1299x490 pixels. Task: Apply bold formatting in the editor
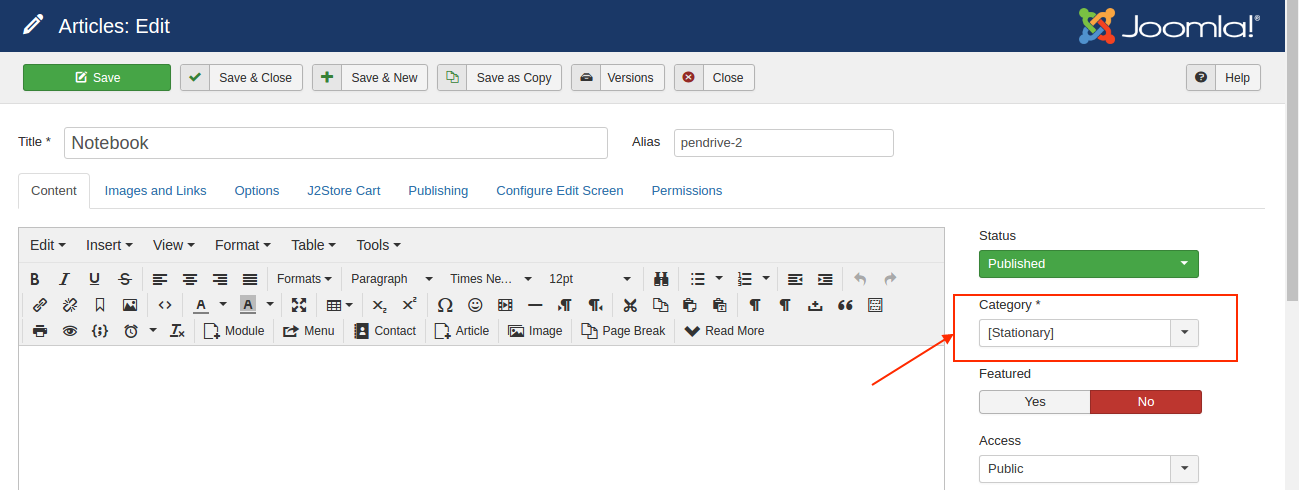[x=35, y=279]
